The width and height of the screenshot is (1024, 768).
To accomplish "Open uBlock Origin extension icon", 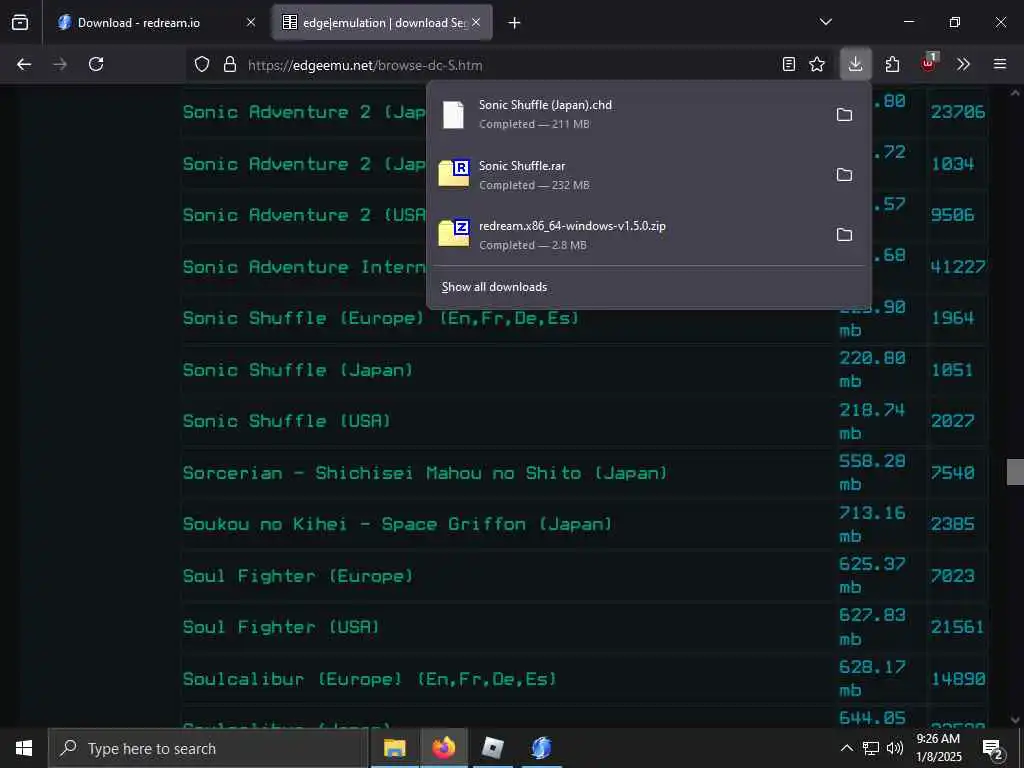I will pyautogui.click(x=929, y=63).
